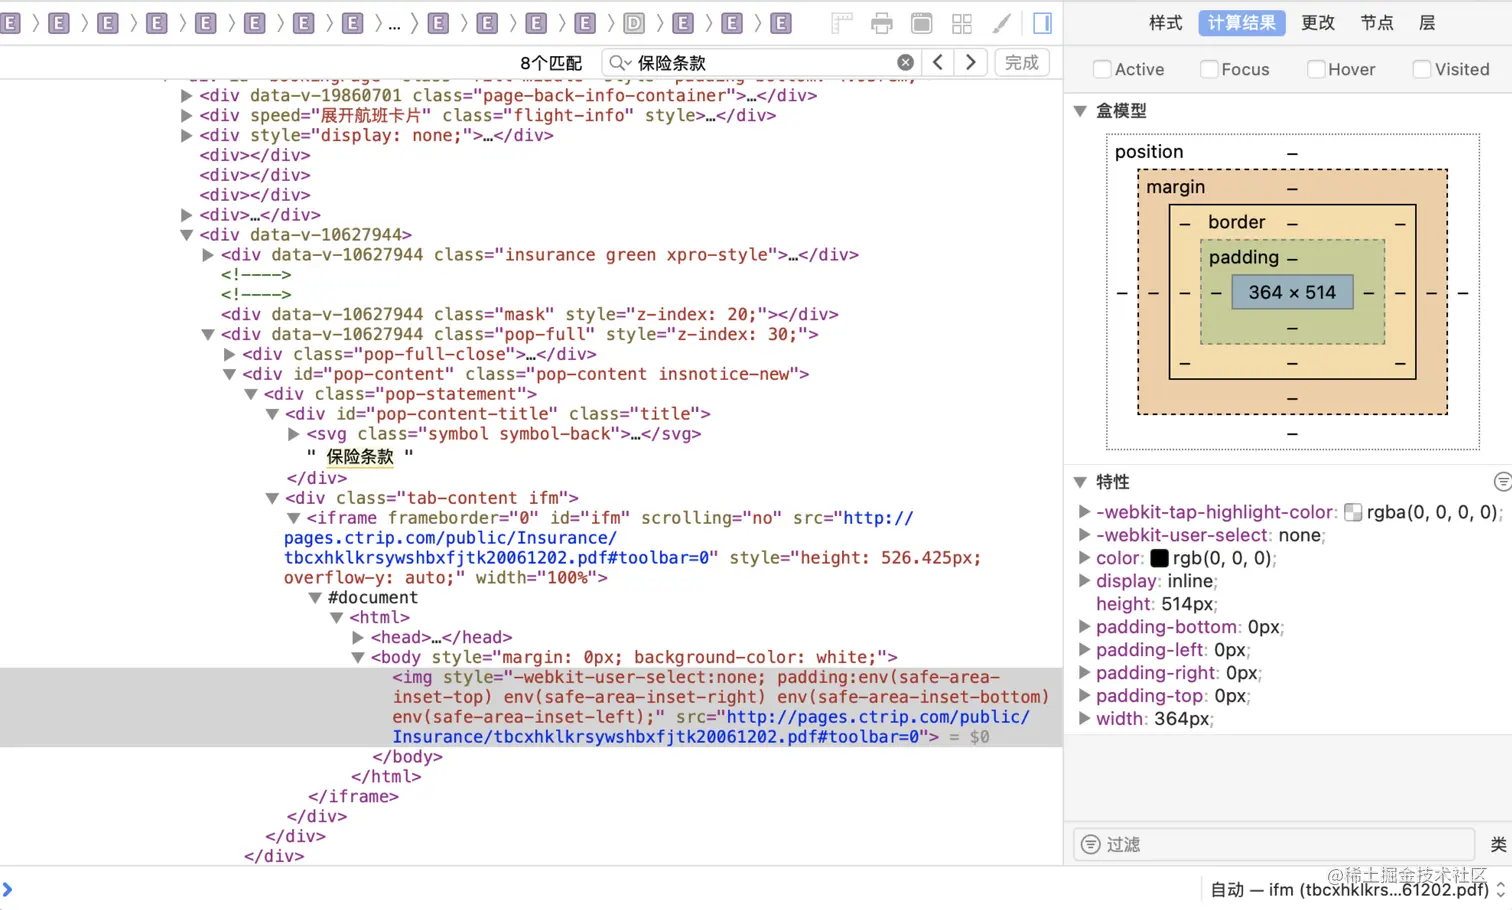Collapse the pop-full div node
Screen dimensions: 1512x910
[208, 335]
